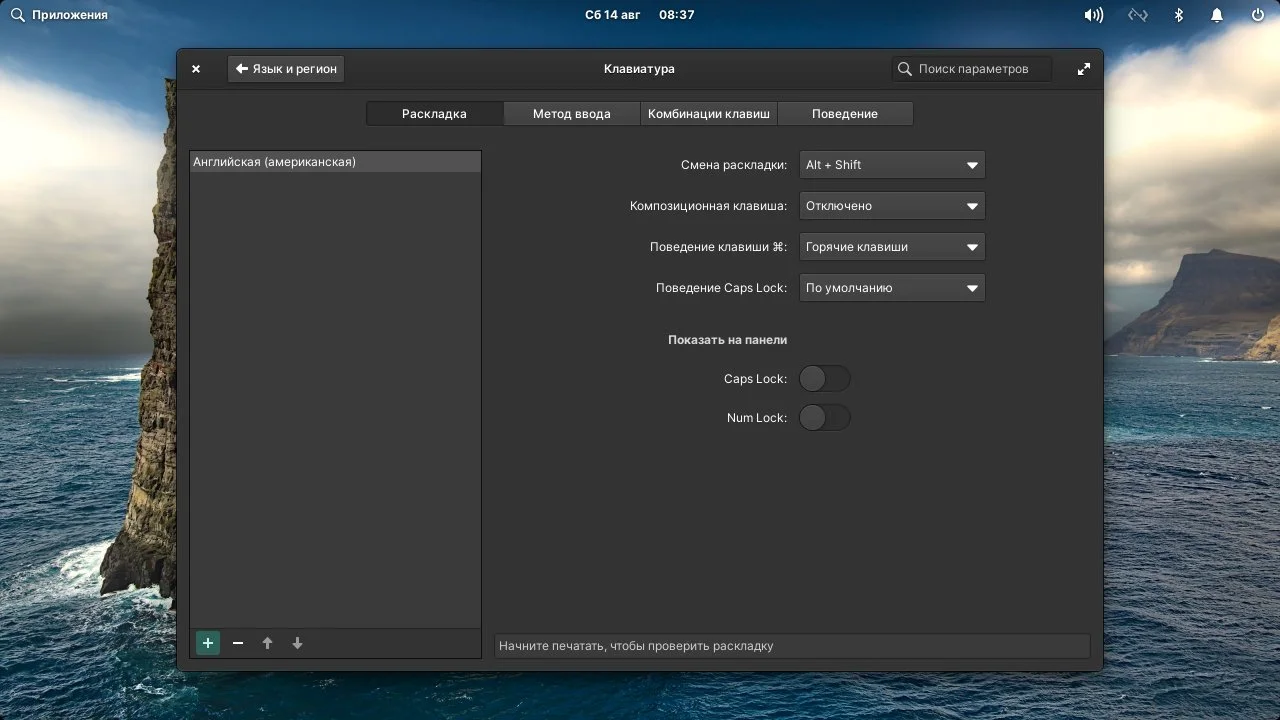The width and height of the screenshot is (1280, 720).
Task: Switch to the Поведение tab
Action: (845, 113)
